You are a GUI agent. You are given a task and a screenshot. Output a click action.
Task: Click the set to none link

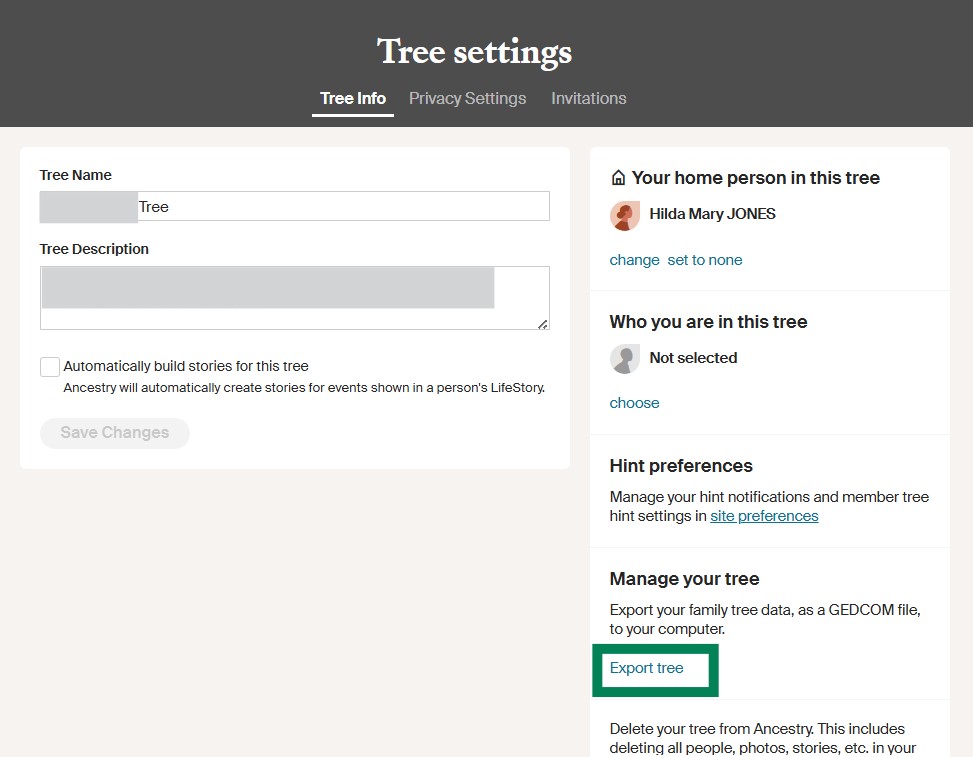(x=705, y=260)
